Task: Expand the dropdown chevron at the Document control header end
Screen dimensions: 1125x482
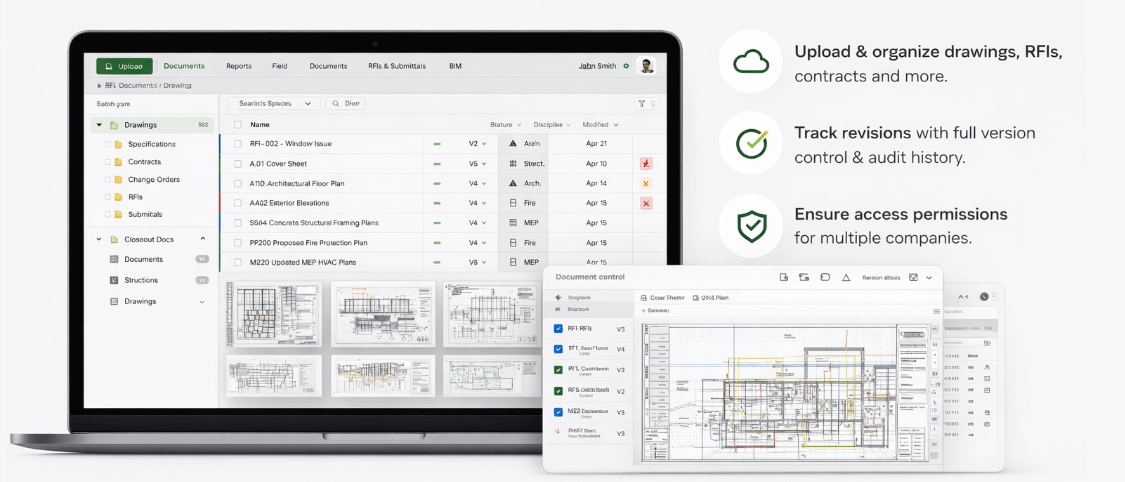Action: (x=929, y=277)
